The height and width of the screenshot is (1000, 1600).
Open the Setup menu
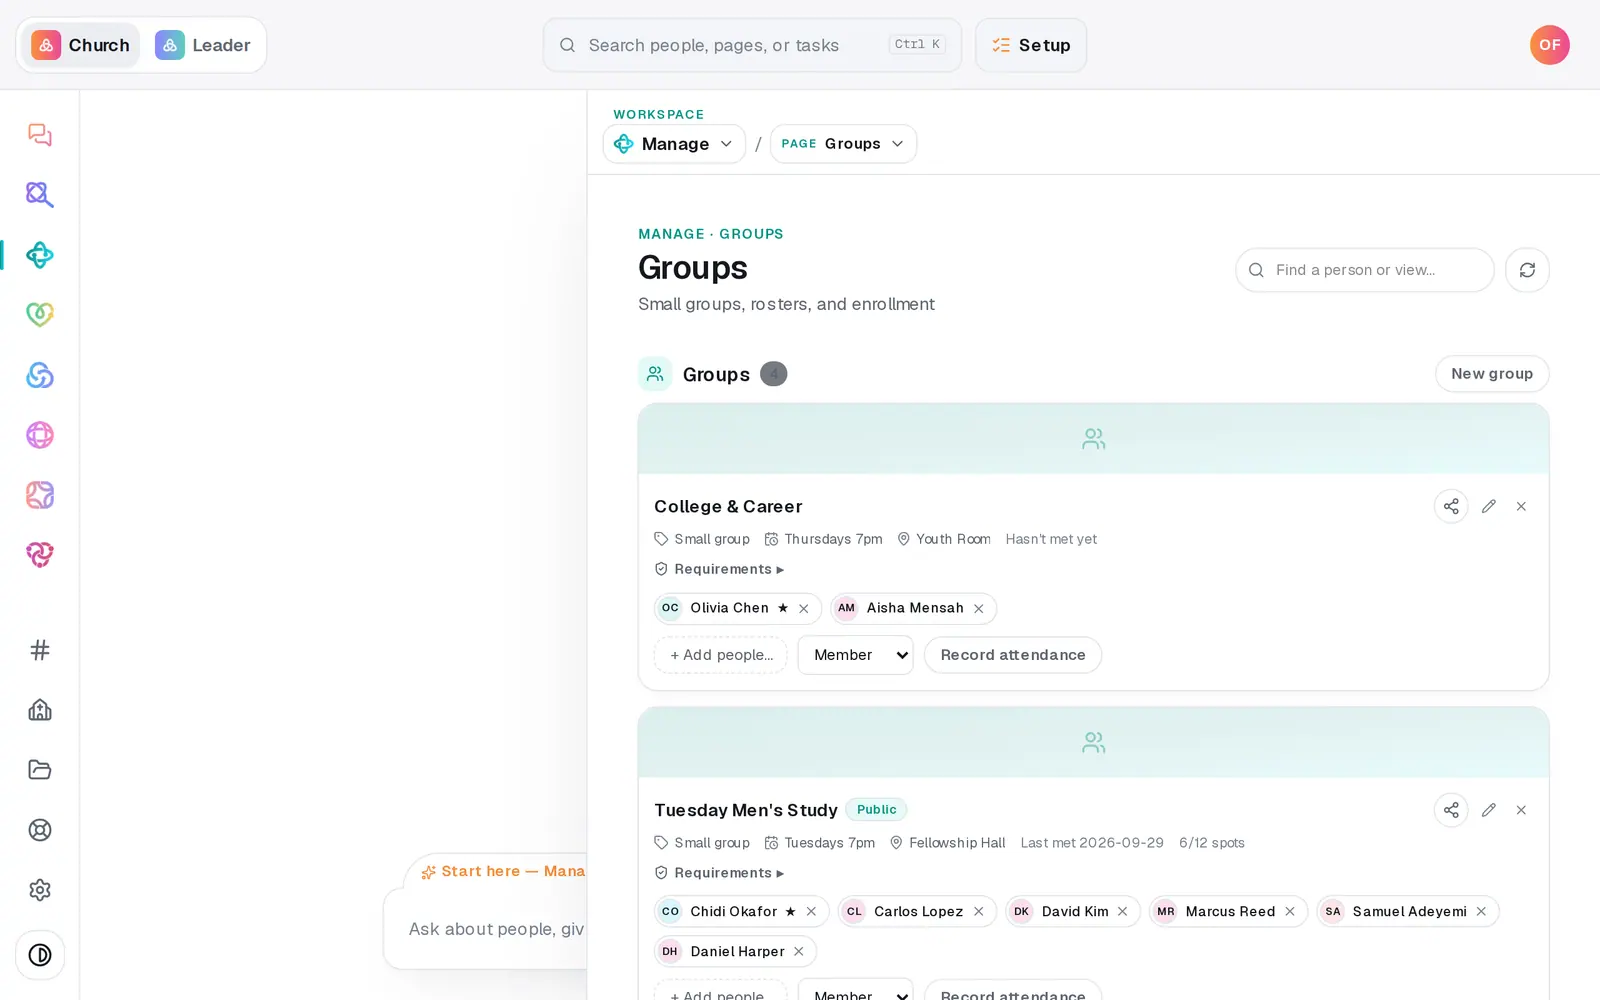[1031, 45]
